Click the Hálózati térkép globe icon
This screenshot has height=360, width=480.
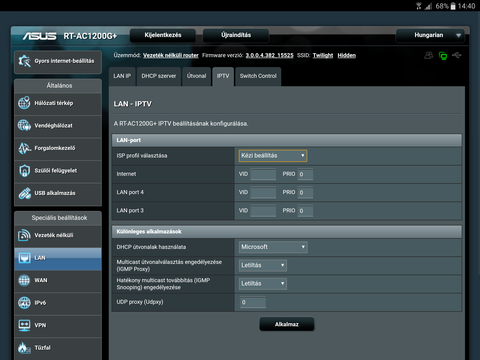[x=24, y=103]
